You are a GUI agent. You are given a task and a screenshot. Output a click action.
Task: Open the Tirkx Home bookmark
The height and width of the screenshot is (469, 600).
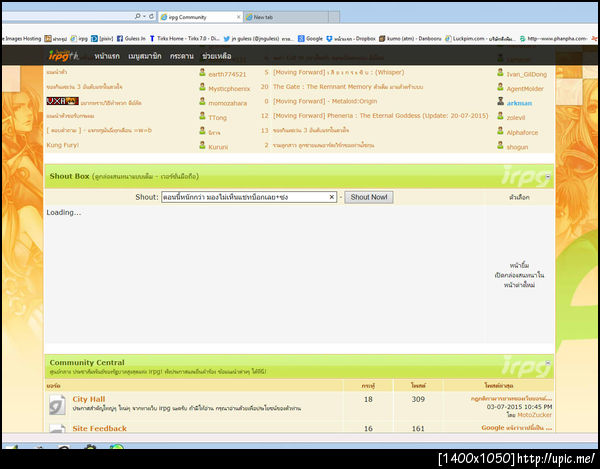pyautogui.click(x=184, y=39)
